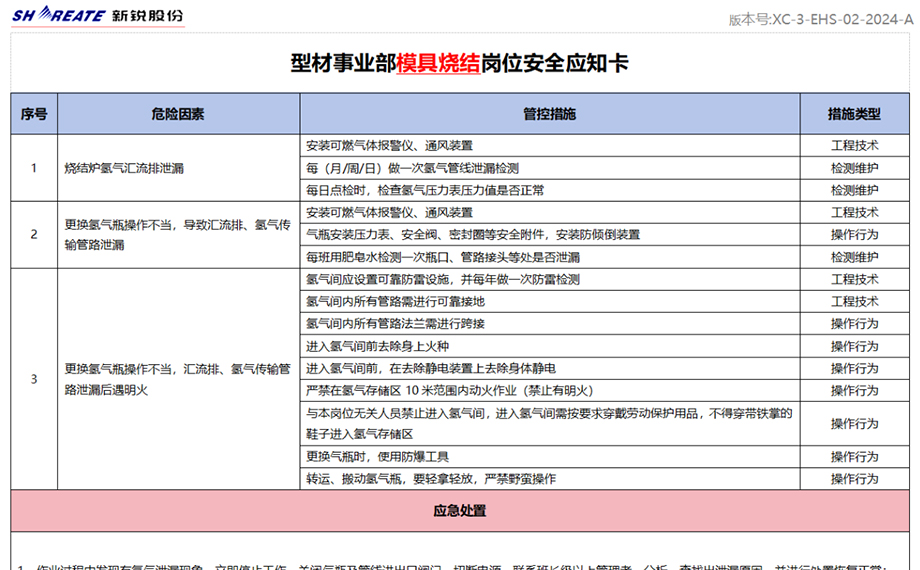
Task: Click the title 型材事业部模具烧结岗位安全应知卡
Action: point(459,63)
